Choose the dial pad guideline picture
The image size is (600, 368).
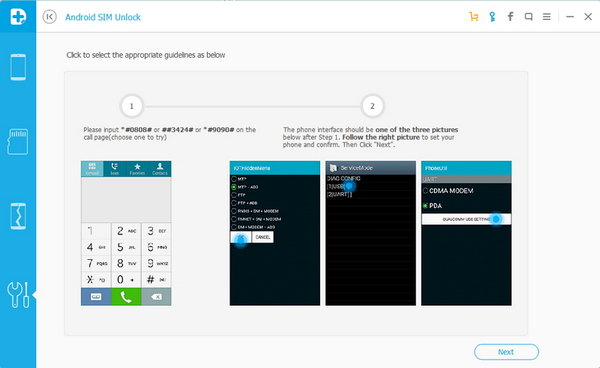126,233
